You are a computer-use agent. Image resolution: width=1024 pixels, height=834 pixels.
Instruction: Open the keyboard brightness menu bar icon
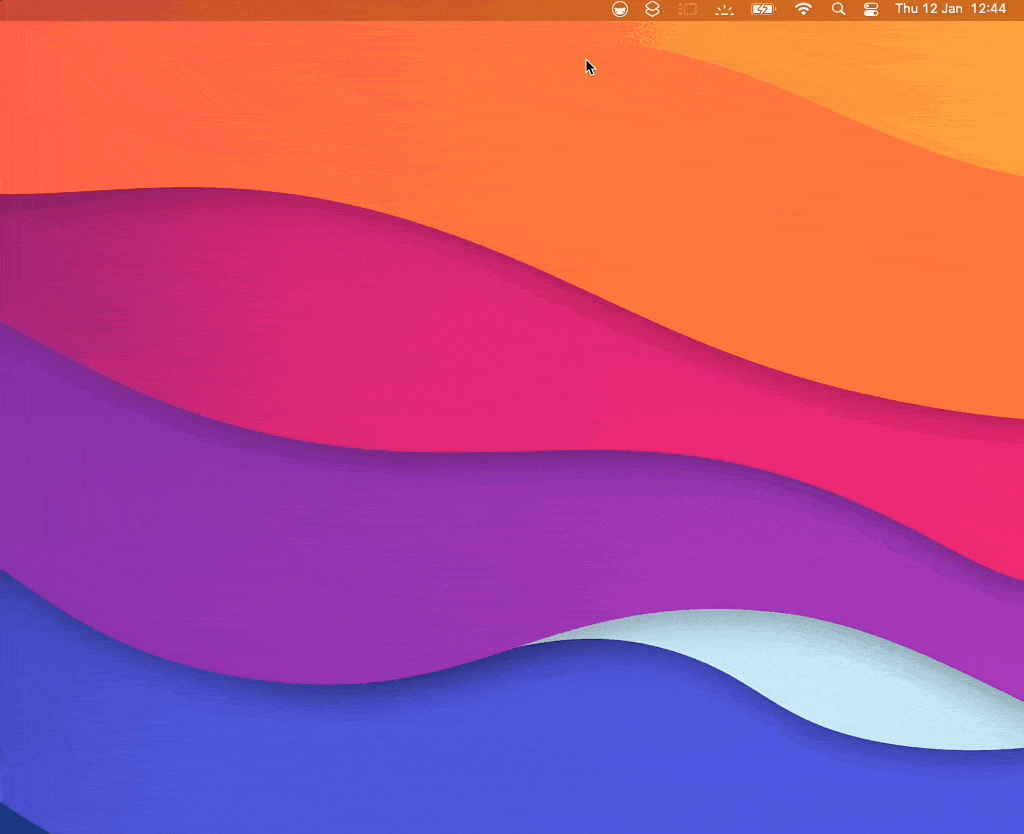pyautogui.click(x=724, y=9)
